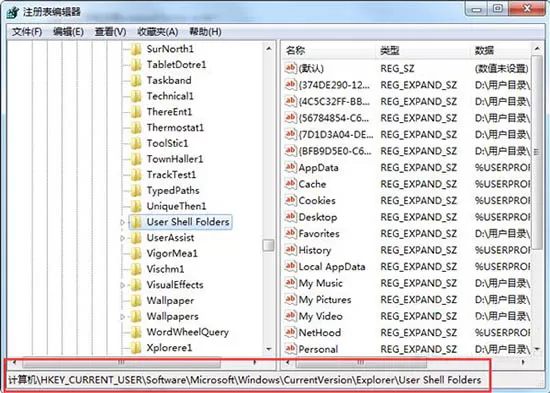Select the TabletDotre1 folder icon
550x393 pixels.
click(136, 65)
